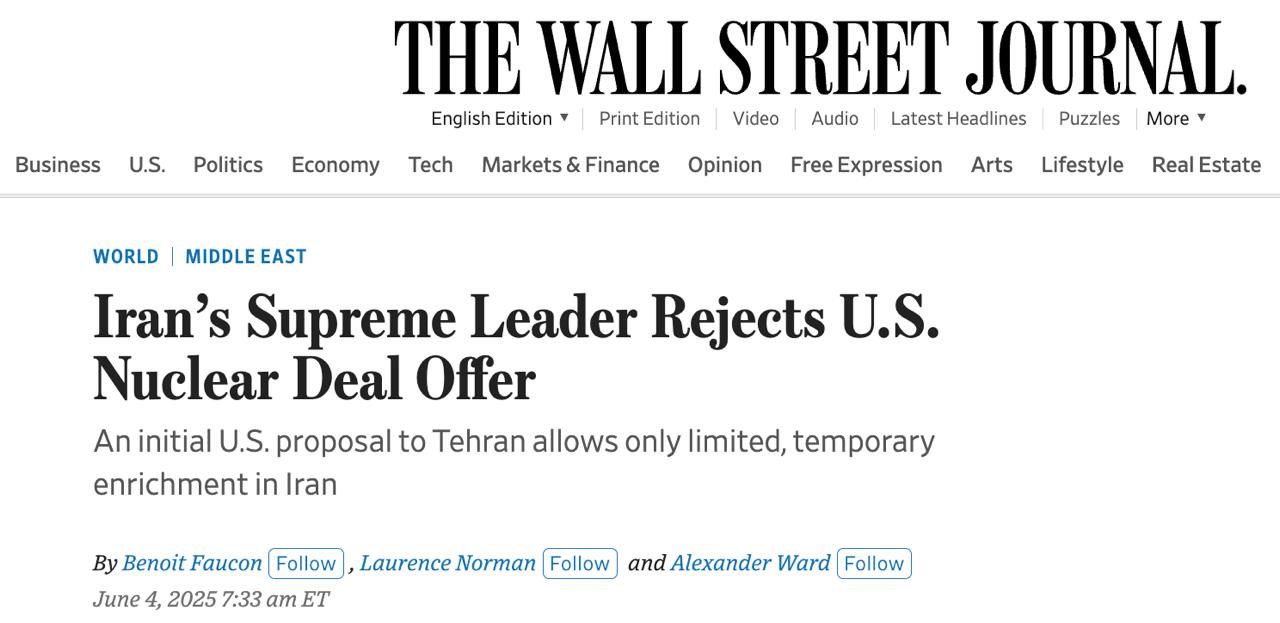1280x623 pixels.
Task: Click The Wall Street Journal logo
Action: [x=820, y=58]
